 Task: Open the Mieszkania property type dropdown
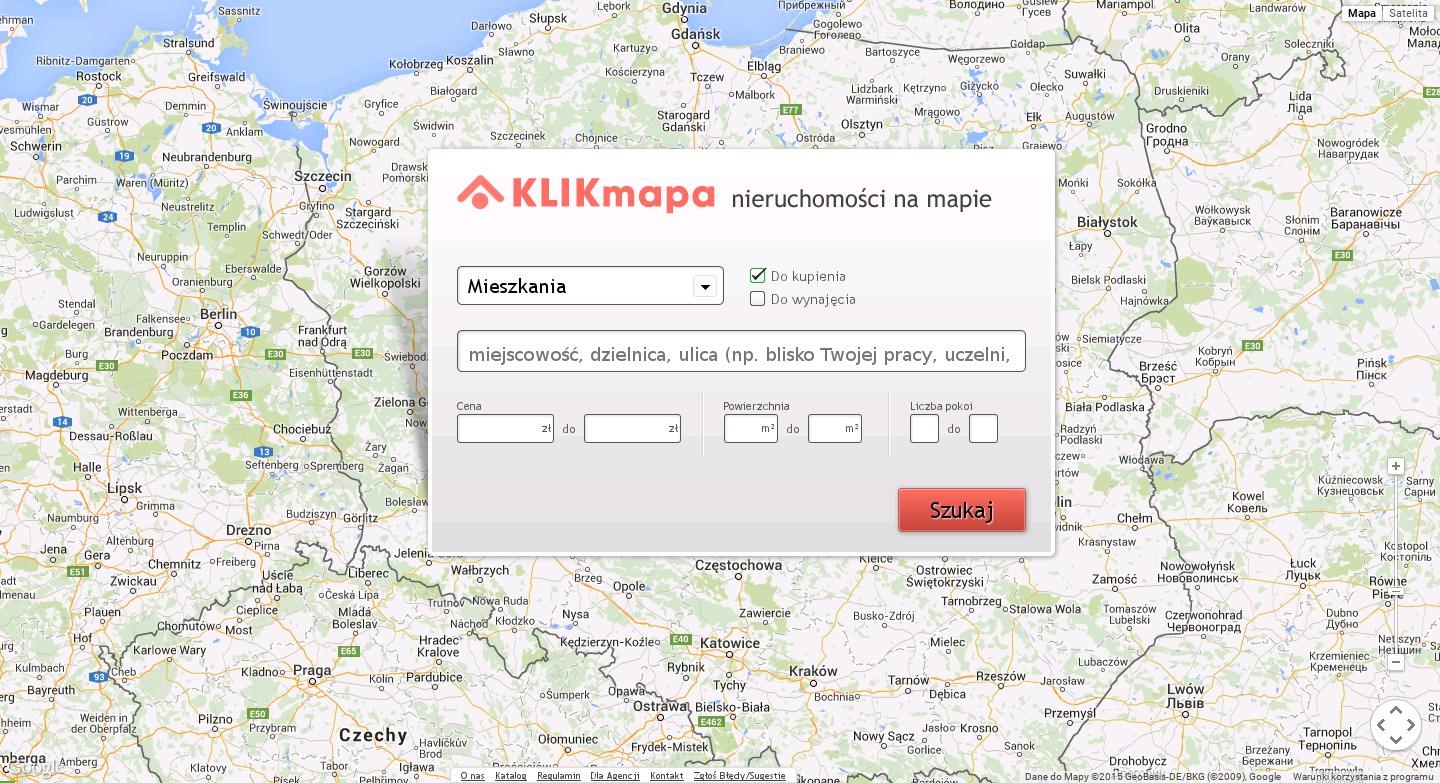pyautogui.click(x=590, y=286)
